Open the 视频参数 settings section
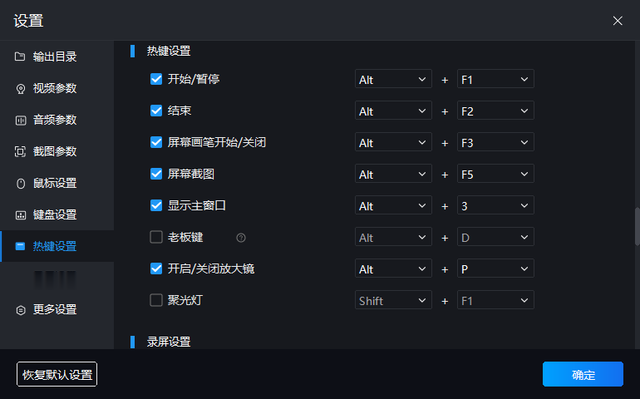Screen dimensions: 640x399 coord(57,89)
